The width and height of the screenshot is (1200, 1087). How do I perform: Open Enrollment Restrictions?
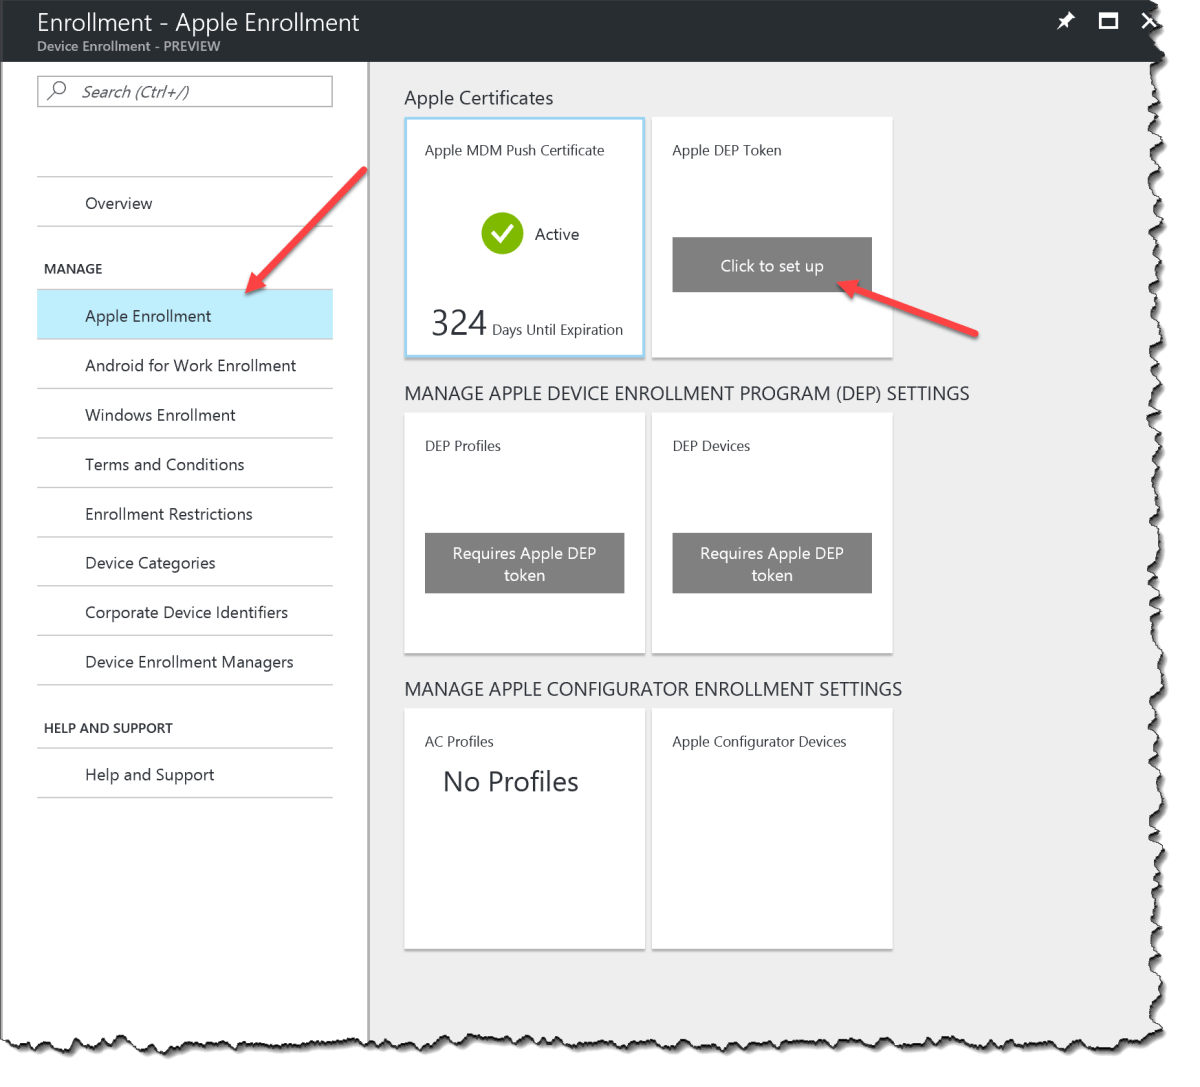pyautogui.click(x=169, y=513)
